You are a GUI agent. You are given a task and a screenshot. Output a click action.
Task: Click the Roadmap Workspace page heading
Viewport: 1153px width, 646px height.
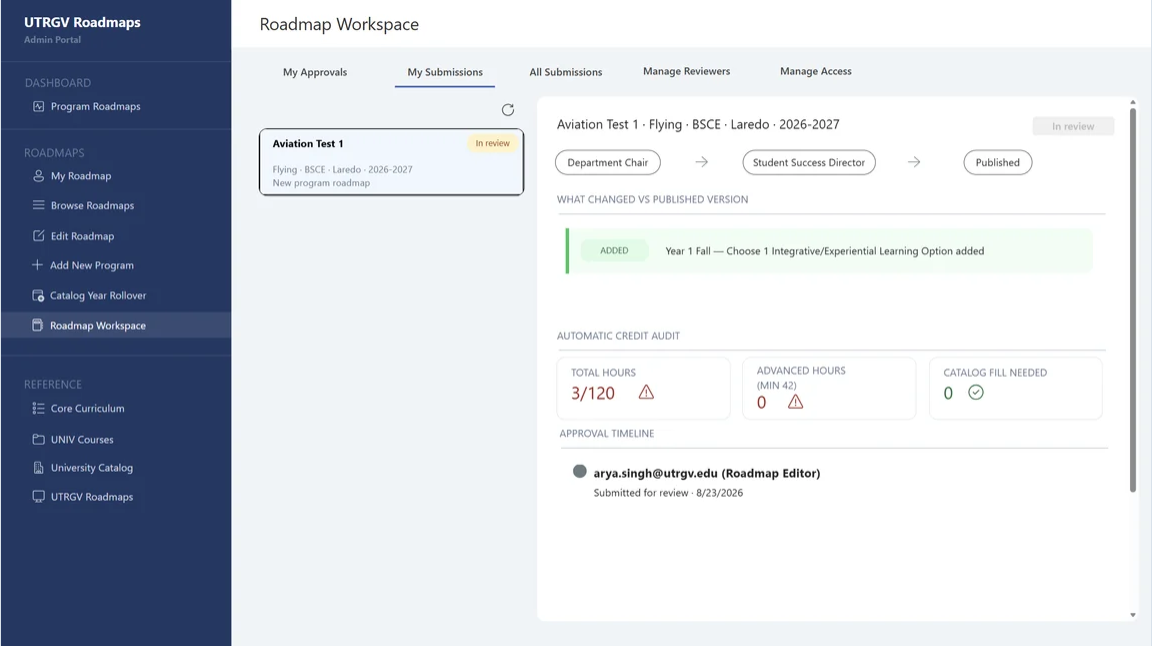pyautogui.click(x=339, y=24)
